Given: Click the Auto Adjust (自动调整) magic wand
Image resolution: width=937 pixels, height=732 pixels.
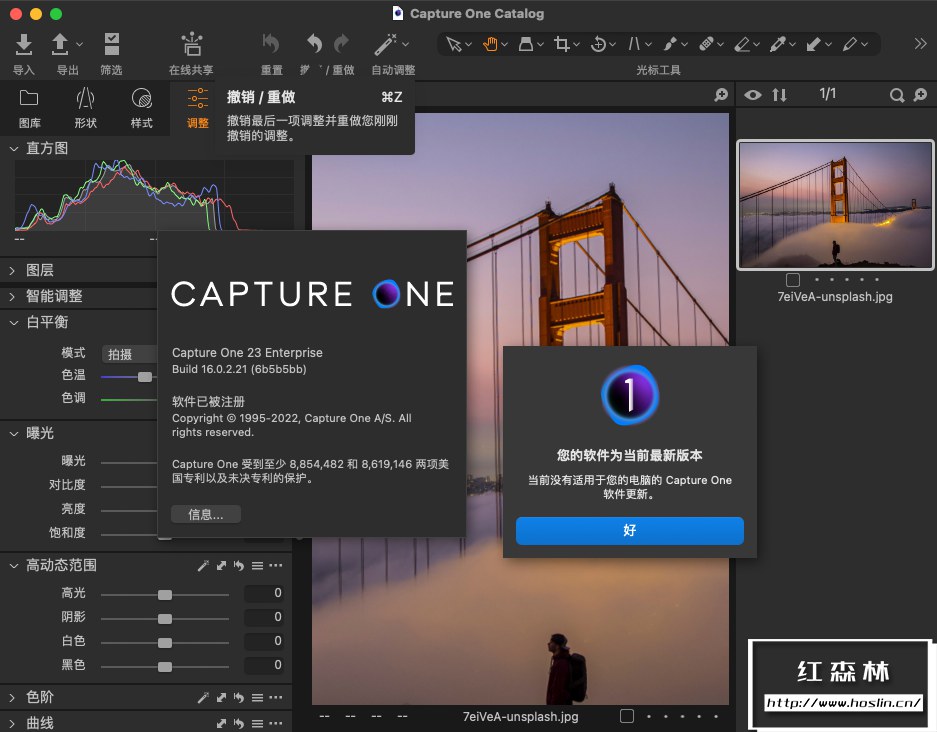Looking at the screenshot, I should coord(385,45).
